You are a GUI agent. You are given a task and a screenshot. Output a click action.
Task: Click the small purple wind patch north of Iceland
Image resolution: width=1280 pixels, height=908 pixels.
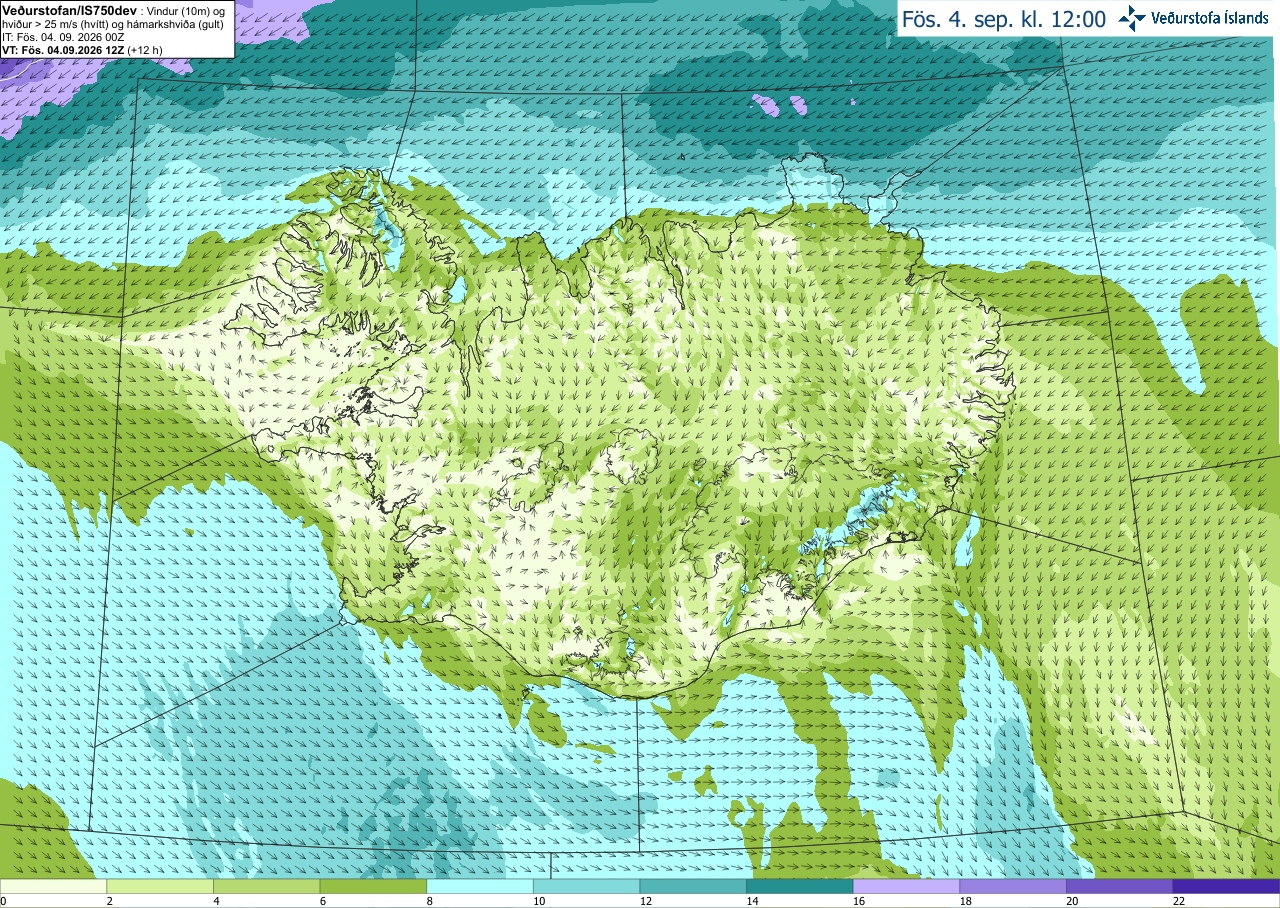point(766,105)
